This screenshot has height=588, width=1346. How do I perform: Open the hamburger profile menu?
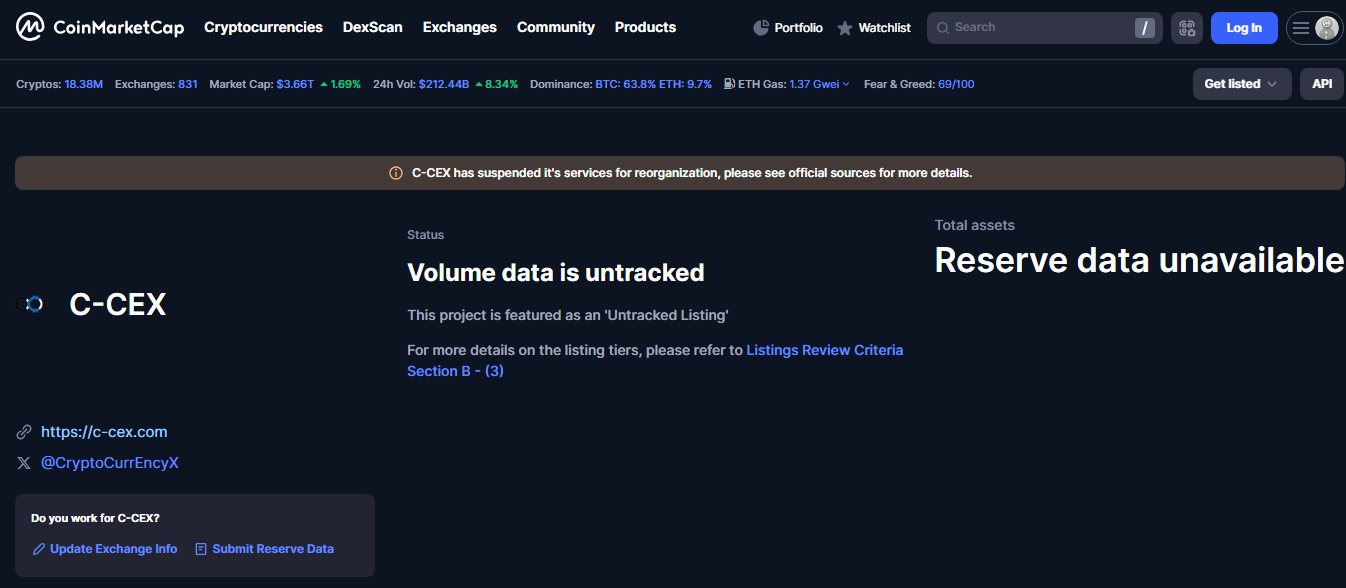[1313, 28]
